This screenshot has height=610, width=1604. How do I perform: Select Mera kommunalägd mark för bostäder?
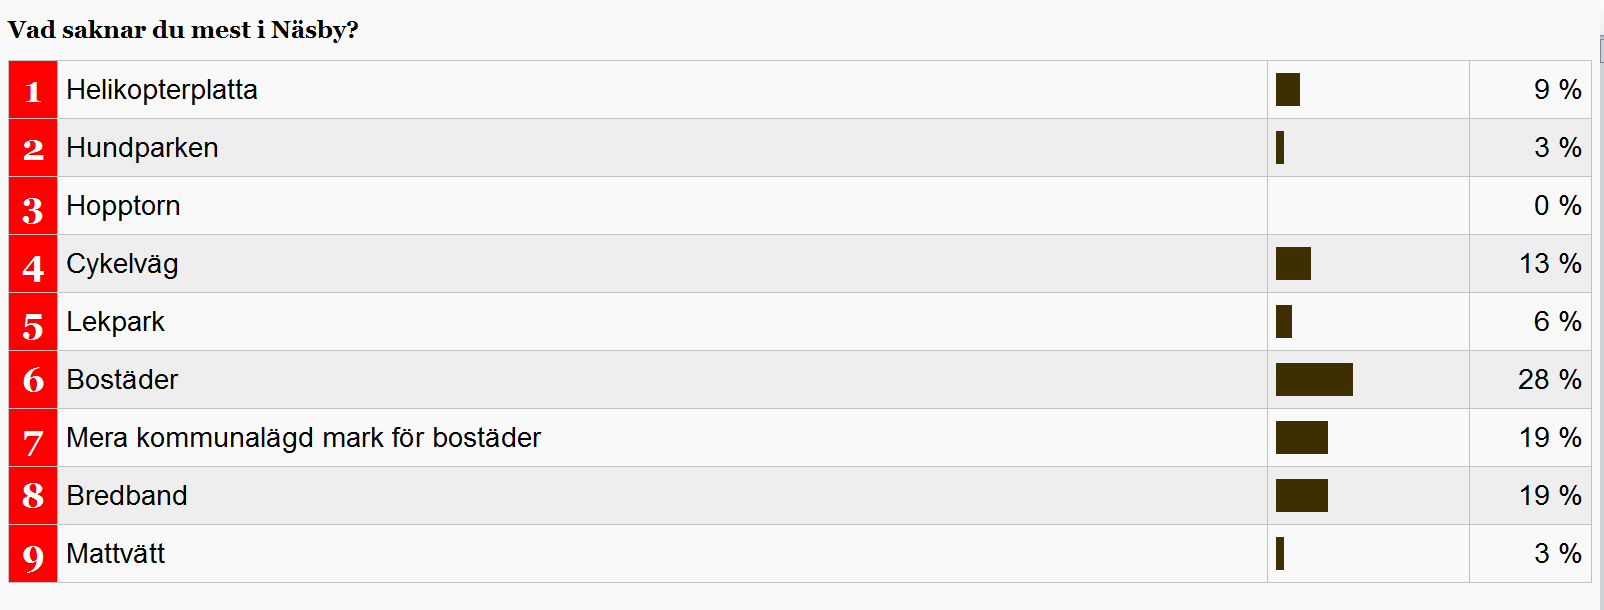(303, 438)
